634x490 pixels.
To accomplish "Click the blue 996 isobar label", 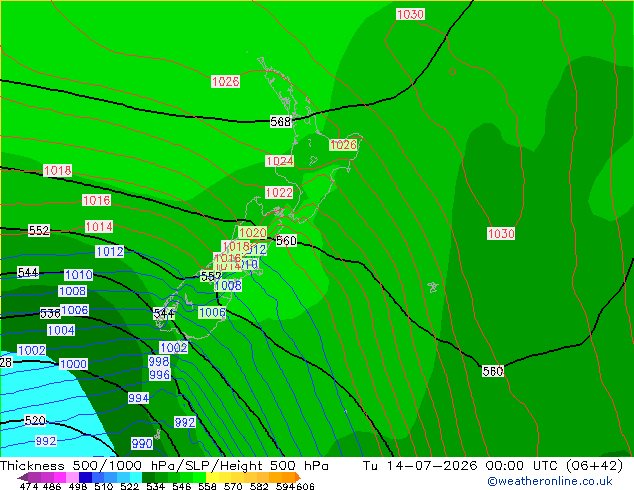I will pyautogui.click(x=159, y=375).
